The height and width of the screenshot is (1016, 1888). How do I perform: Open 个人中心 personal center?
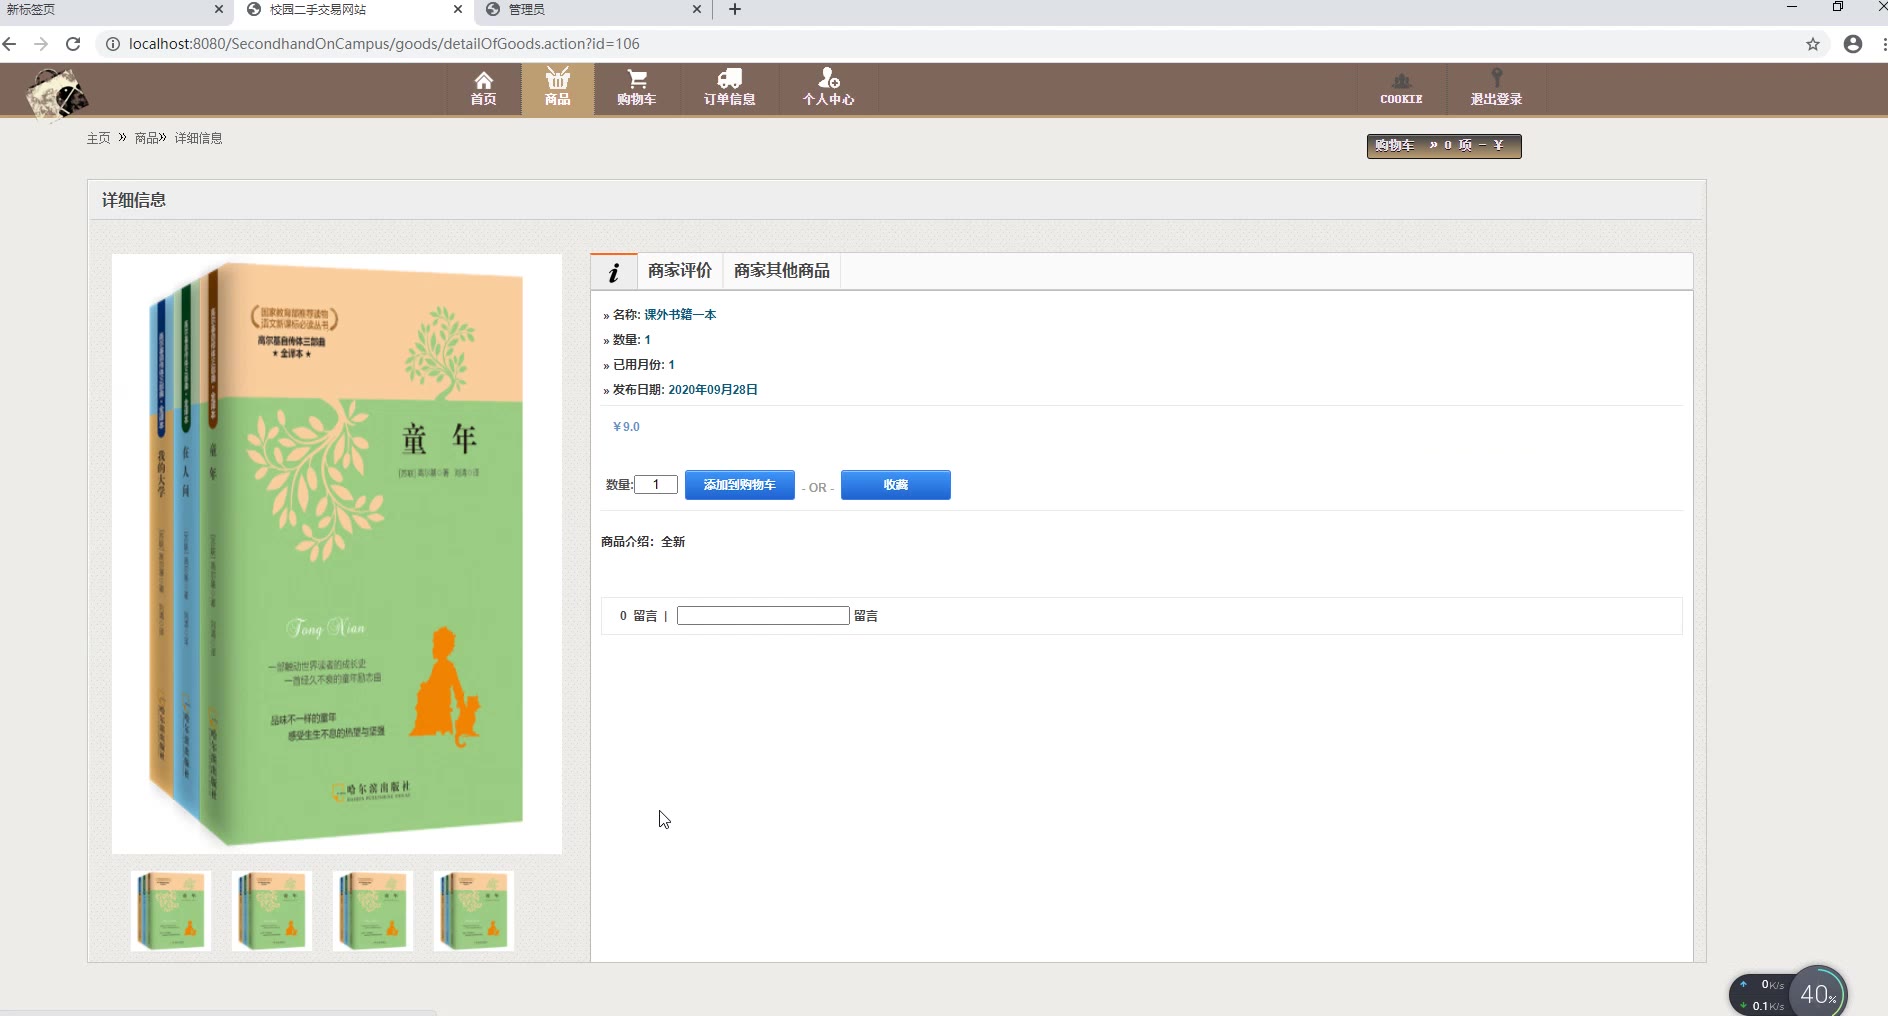point(828,88)
